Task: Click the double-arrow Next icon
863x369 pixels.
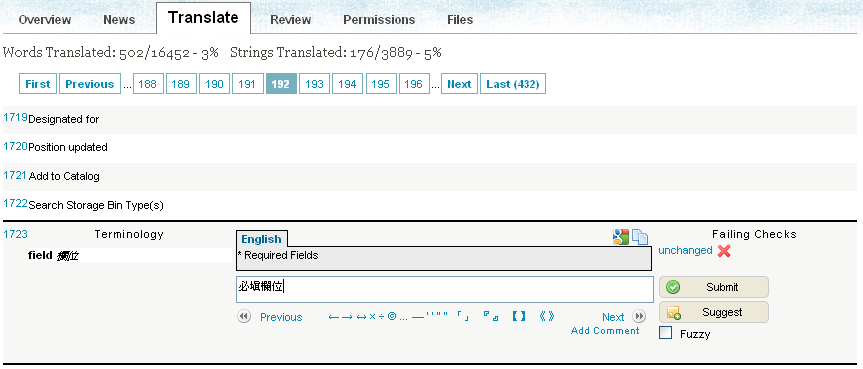Action: click(639, 317)
